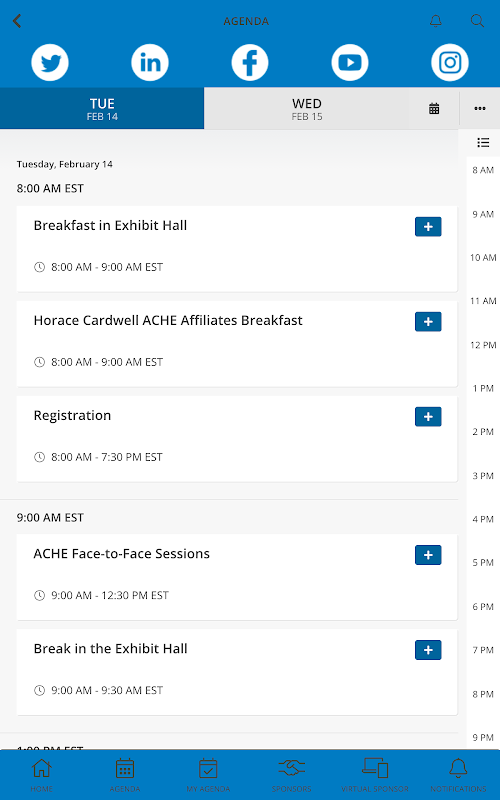Image resolution: width=500 pixels, height=800 pixels.
Task: Go back using the top-left arrow
Action: pos(17,21)
